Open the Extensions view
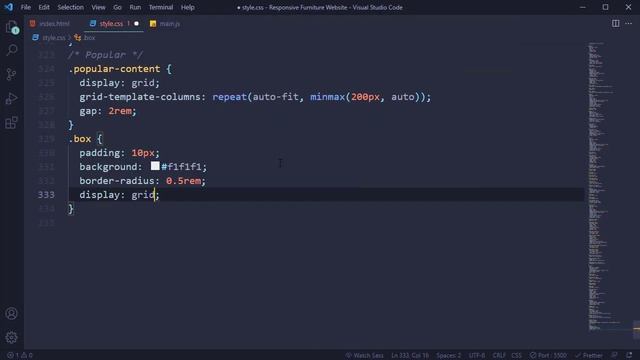640x360 pixels. tap(12, 122)
